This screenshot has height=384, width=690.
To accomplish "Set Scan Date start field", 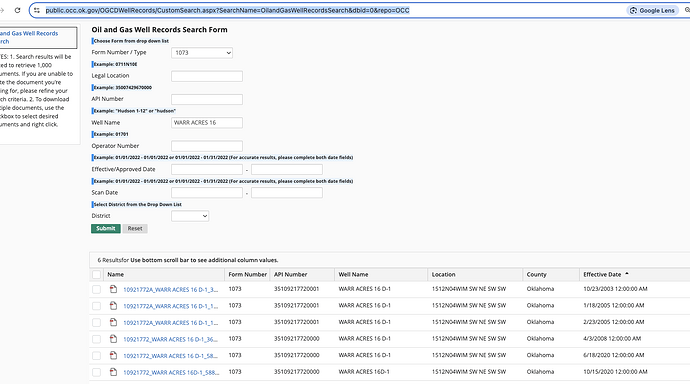I will coord(207,193).
